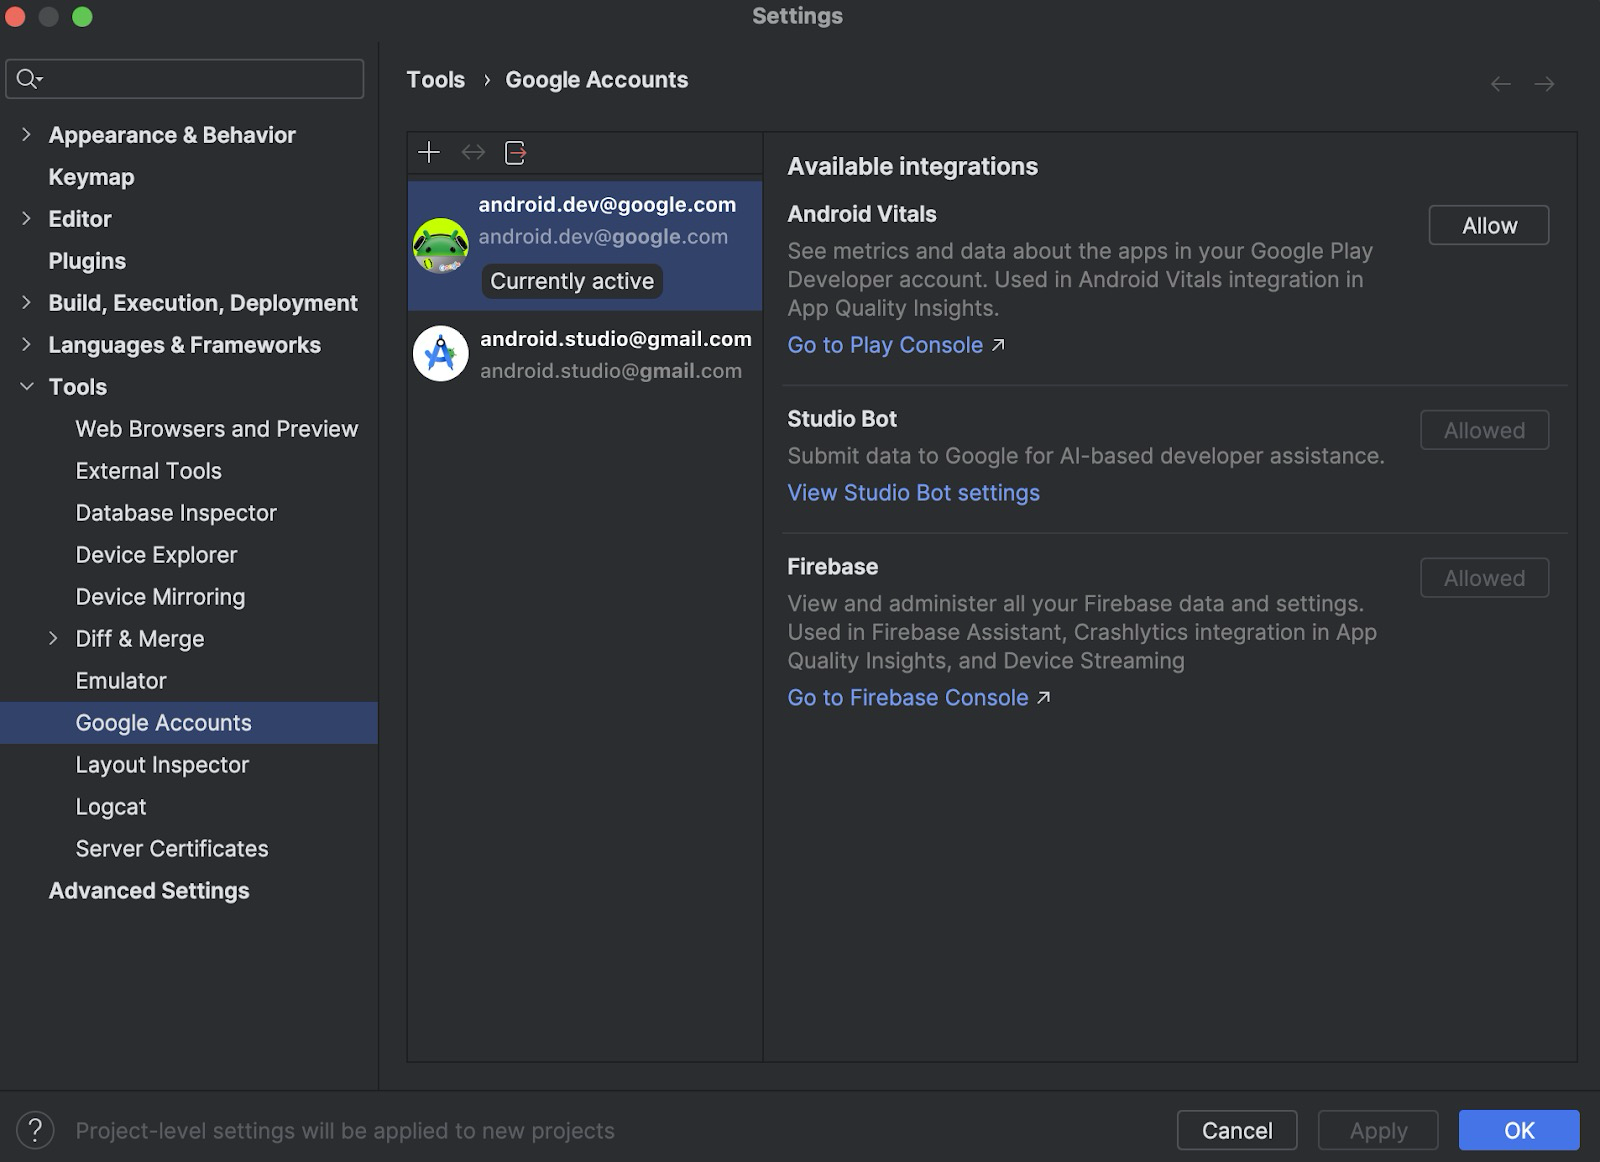Screen dimensions: 1600x1162
Task: Navigate forward with right arrow icon
Action: [x=1545, y=84]
